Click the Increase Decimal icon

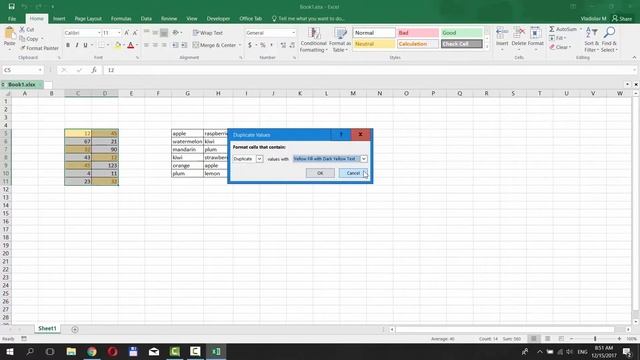283,45
